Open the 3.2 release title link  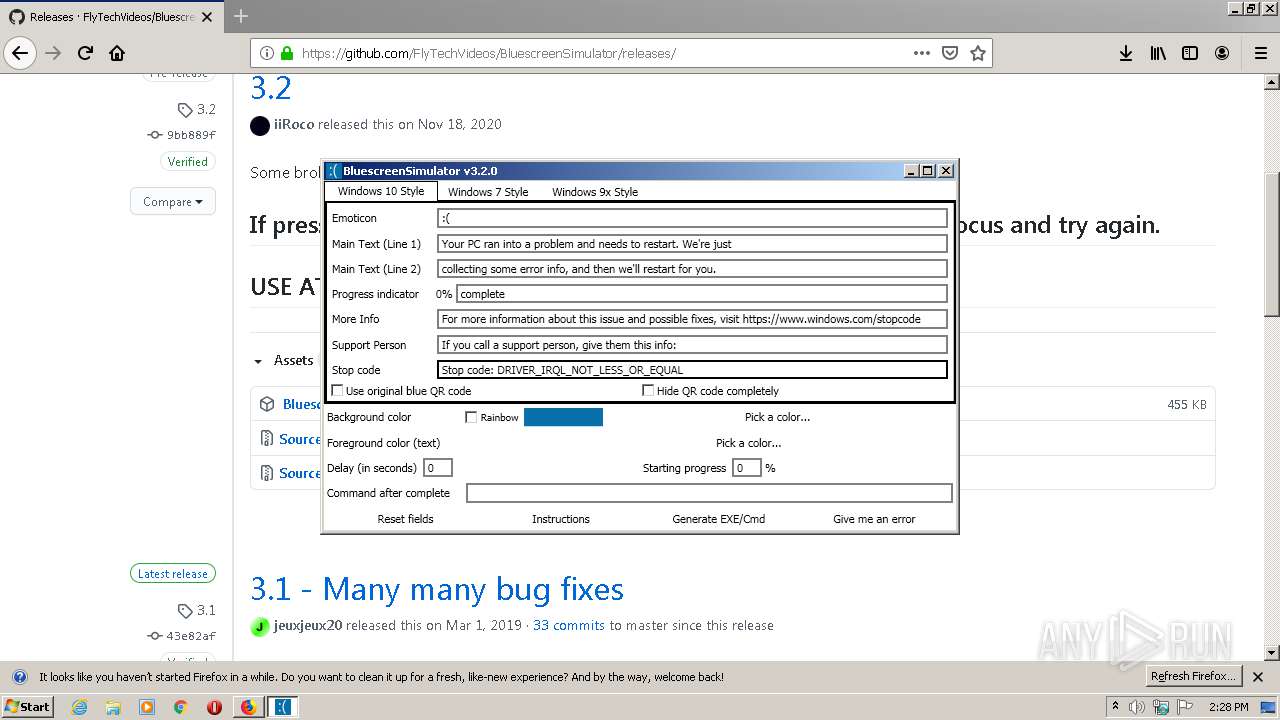point(271,88)
